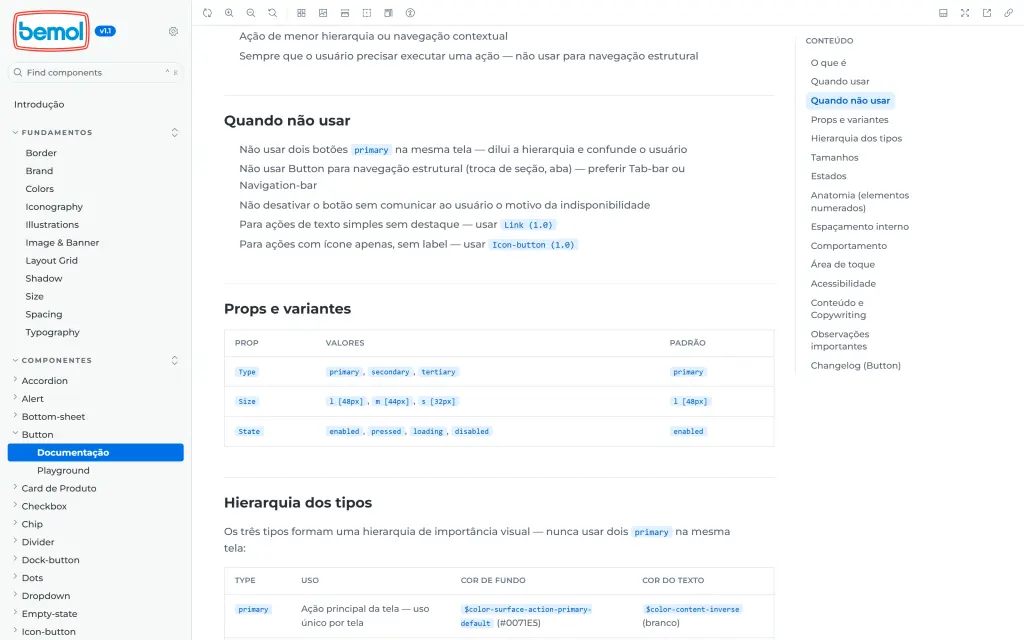Open the Introdução page
Screen dimensions: 1024x640
point(39,104)
